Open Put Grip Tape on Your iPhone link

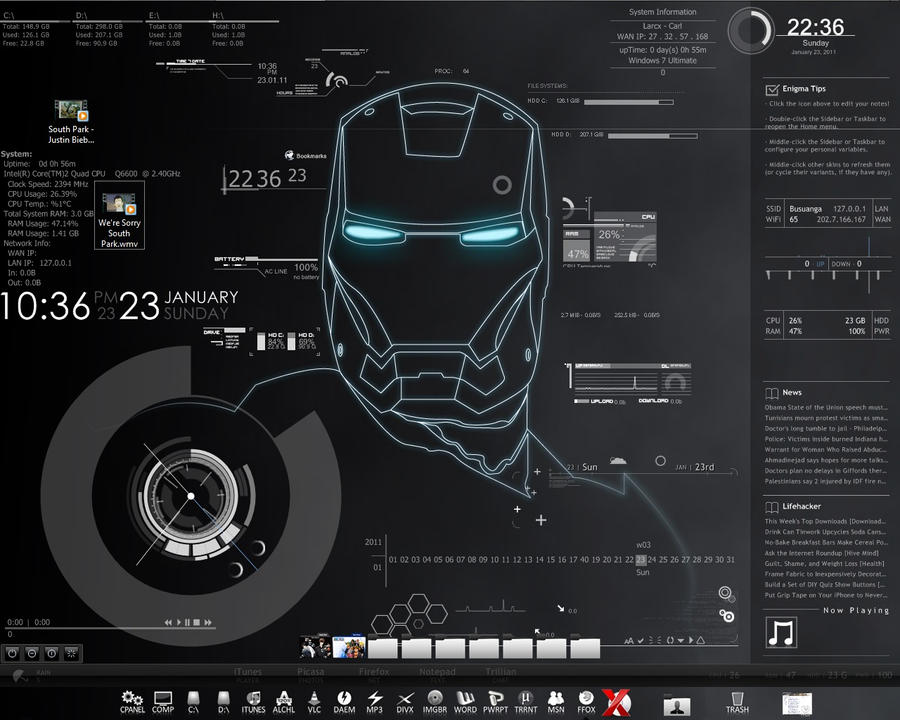tap(826, 595)
